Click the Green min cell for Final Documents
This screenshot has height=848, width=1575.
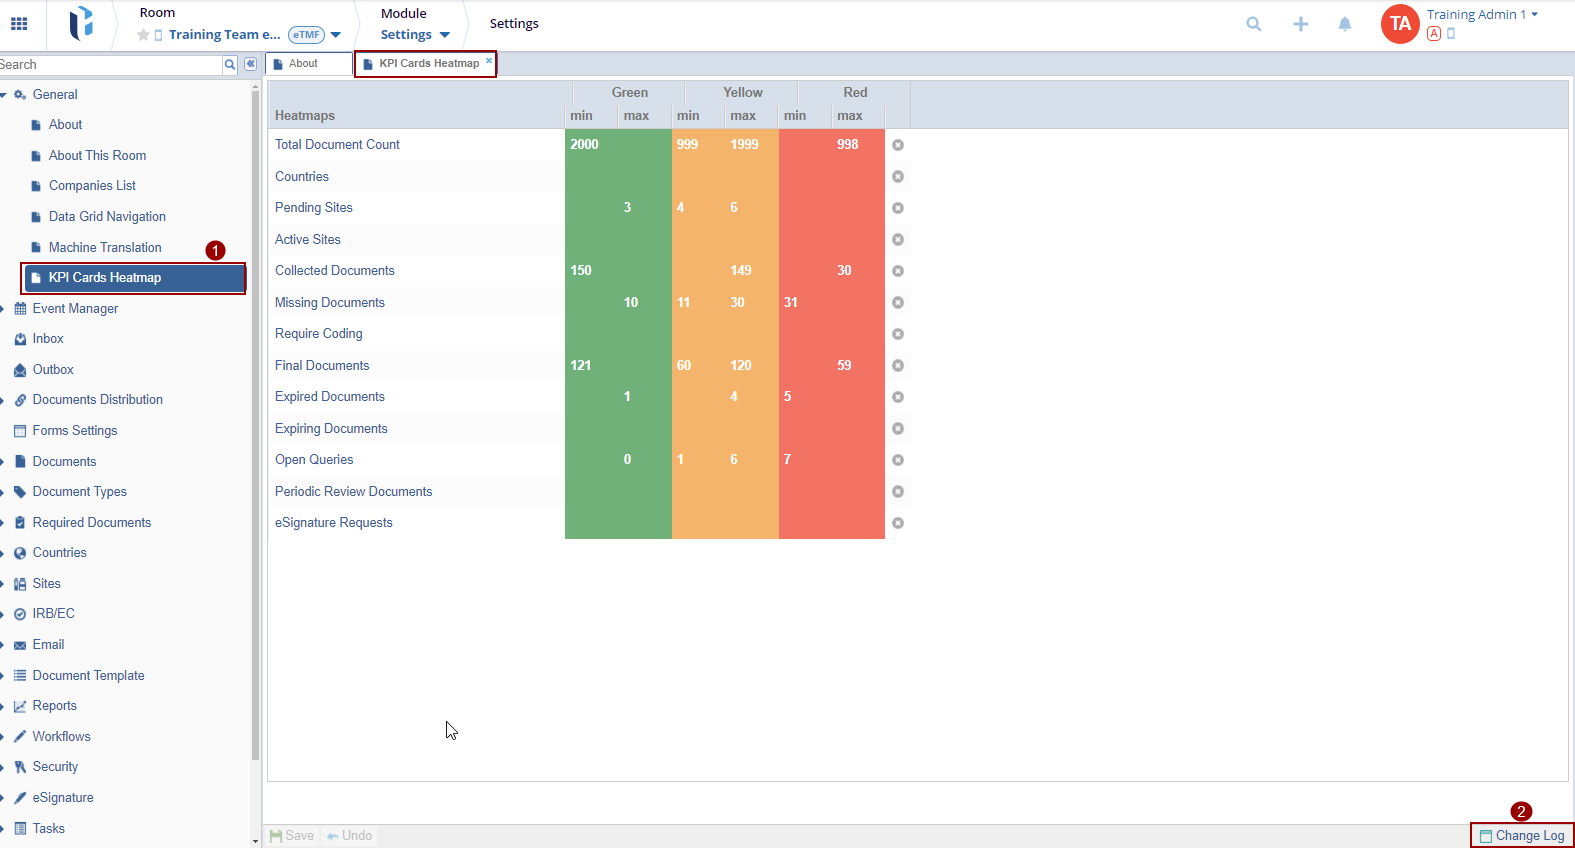pyautogui.click(x=591, y=366)
